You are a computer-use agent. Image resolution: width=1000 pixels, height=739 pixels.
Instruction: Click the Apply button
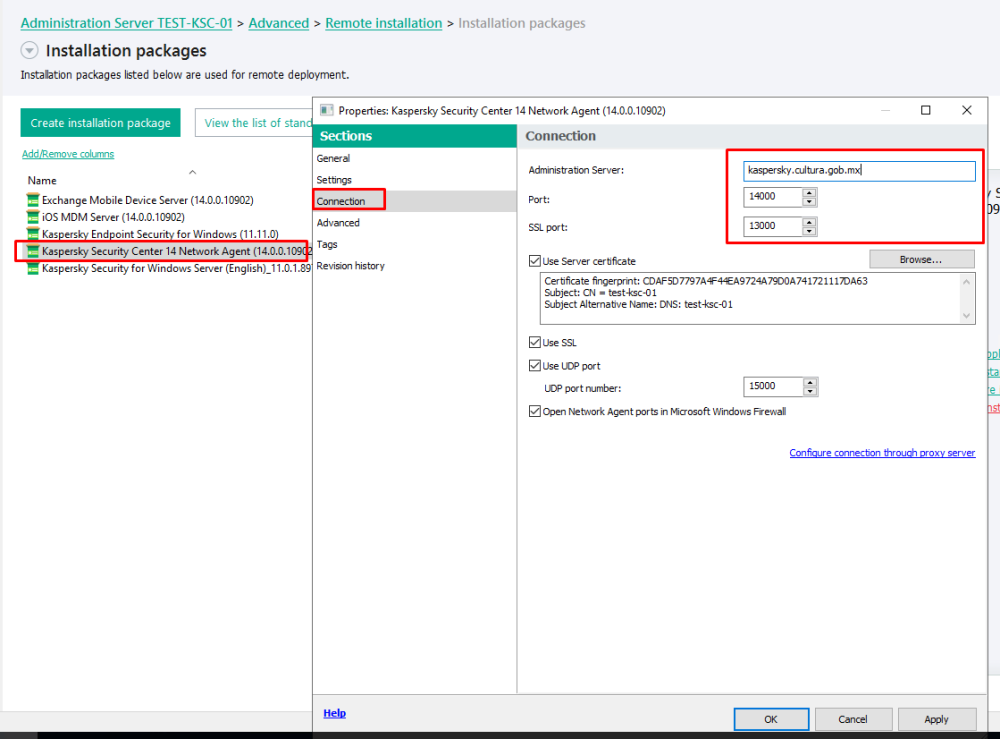[936, 719]
